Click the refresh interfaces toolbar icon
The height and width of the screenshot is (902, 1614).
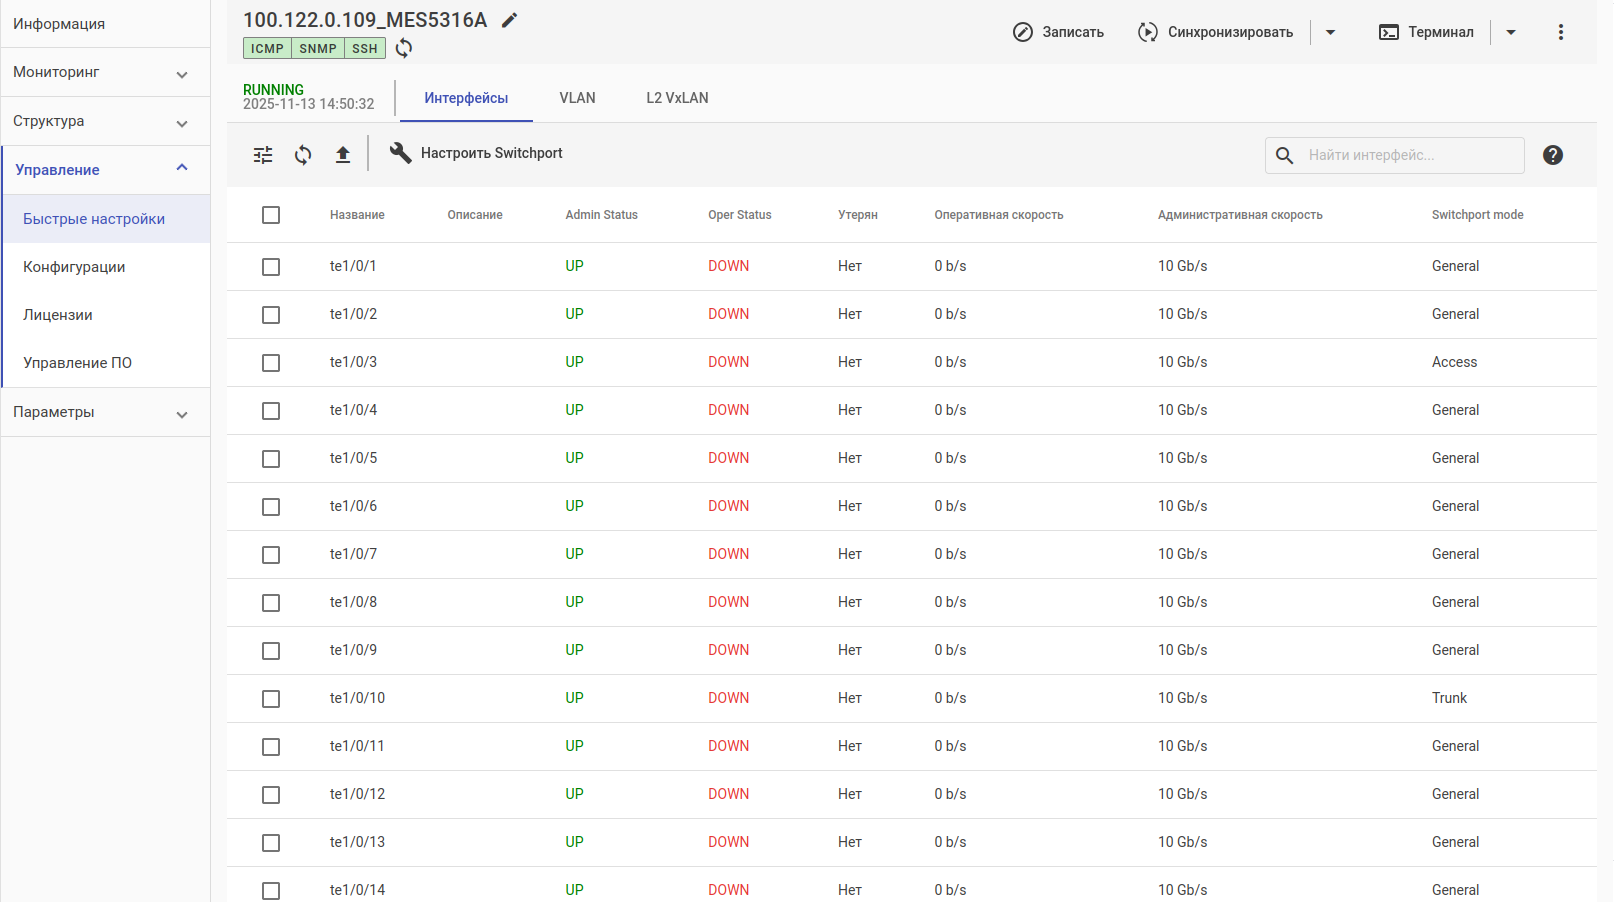[x=303, y=155]
